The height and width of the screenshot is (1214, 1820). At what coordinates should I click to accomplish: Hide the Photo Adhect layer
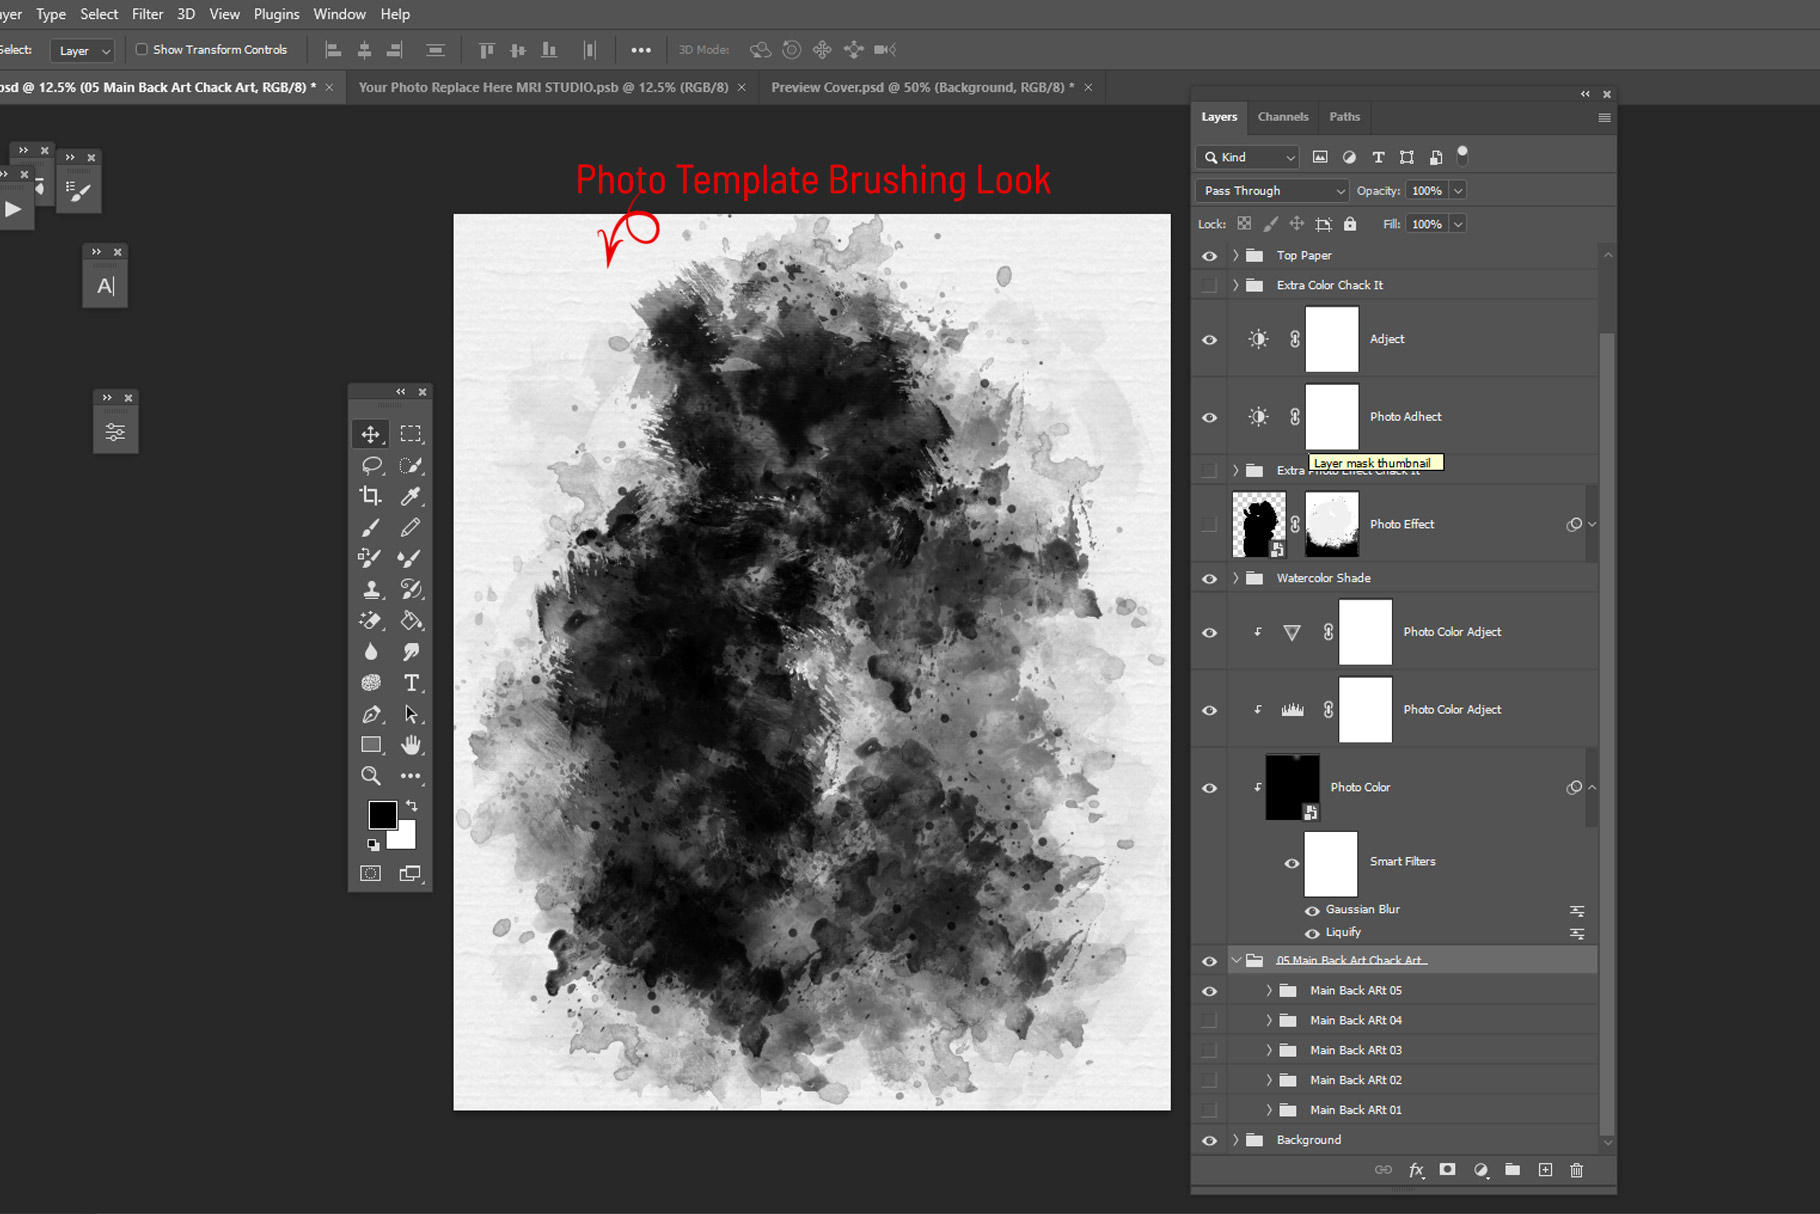point(1209,417)
